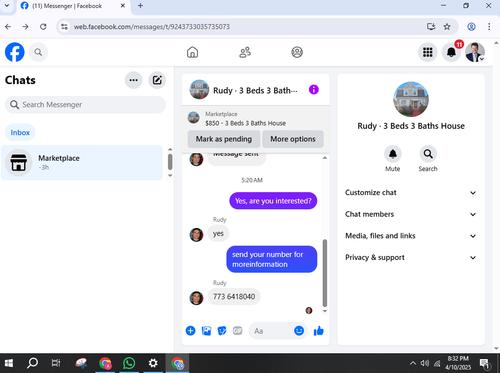Expand the Chat members section
This screenshot has width=500, height=373.
click(x=411, y=214)
